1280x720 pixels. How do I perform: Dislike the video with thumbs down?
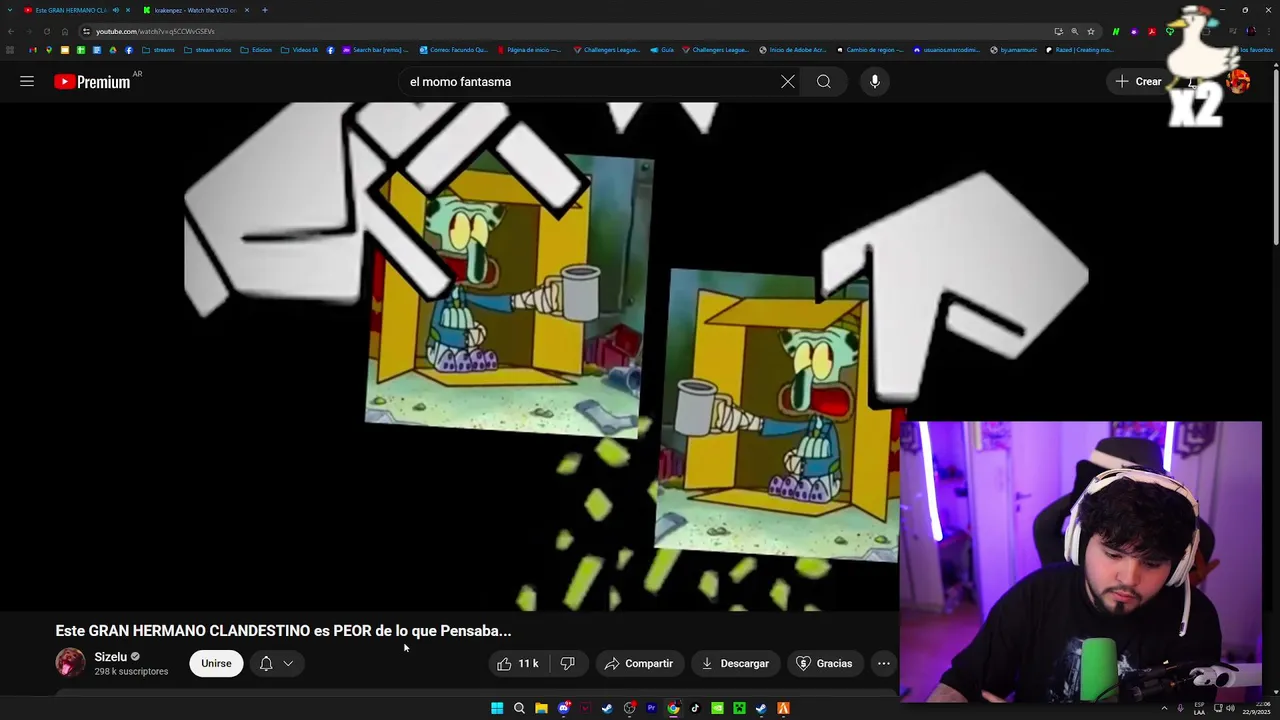pos(568,663)
